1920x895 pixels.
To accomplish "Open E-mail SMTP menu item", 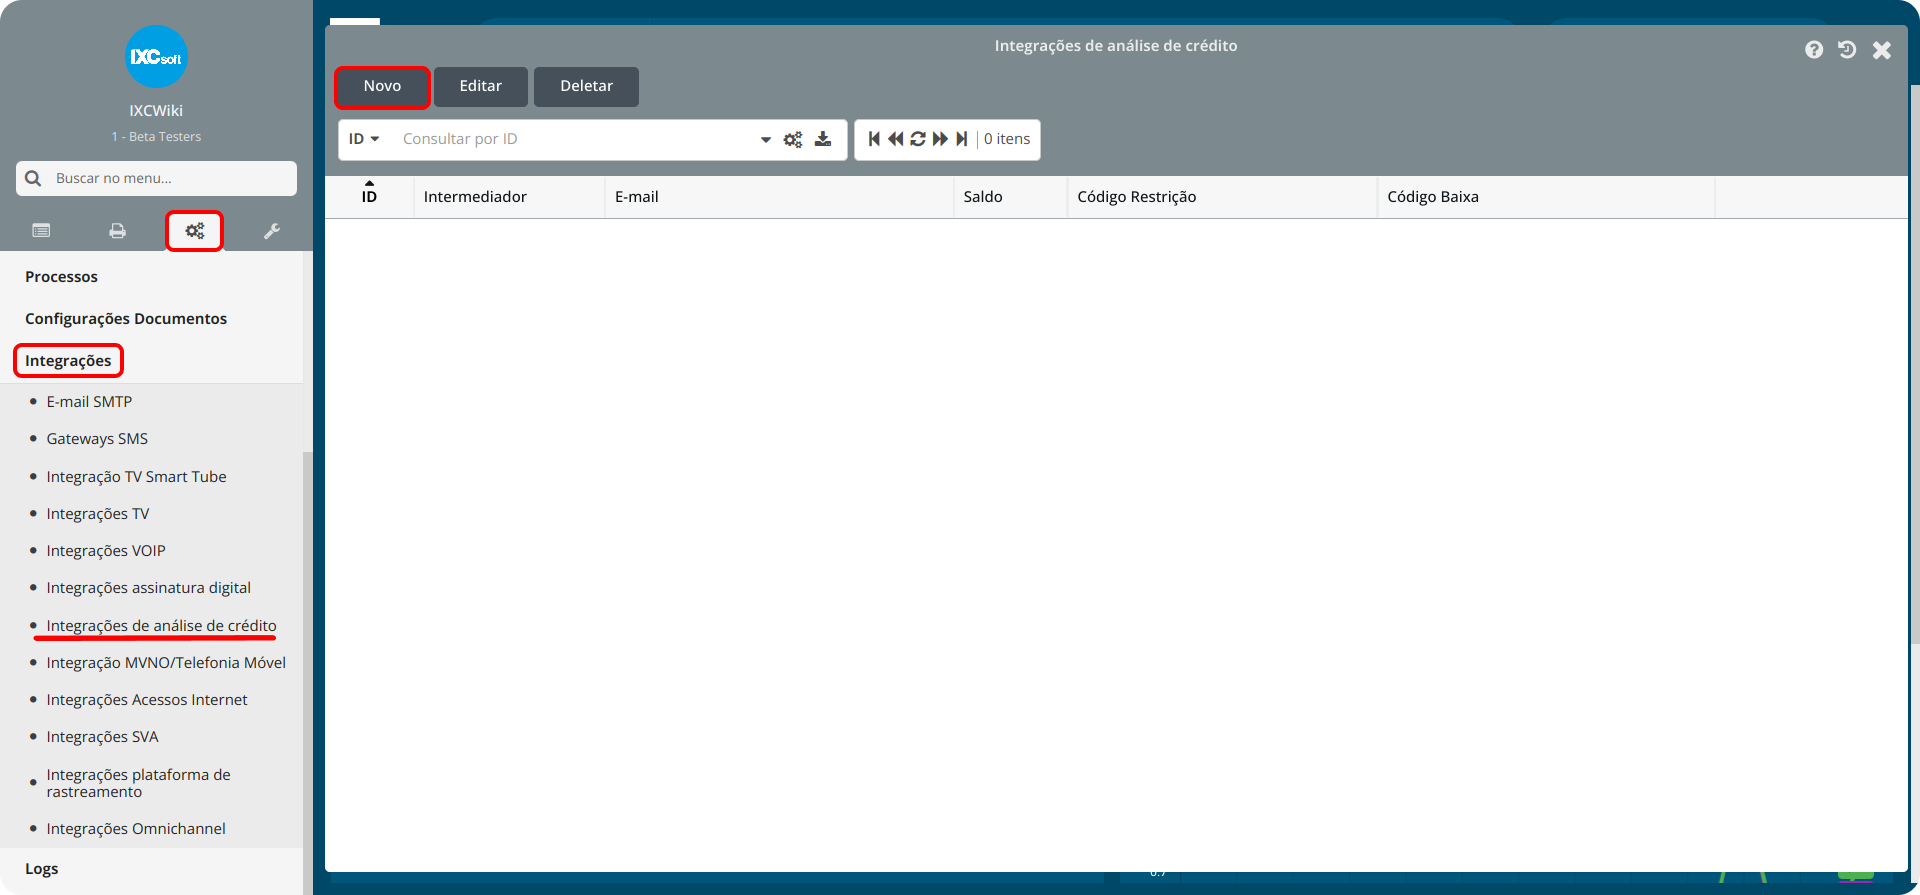I will click(x=89, y=402).
